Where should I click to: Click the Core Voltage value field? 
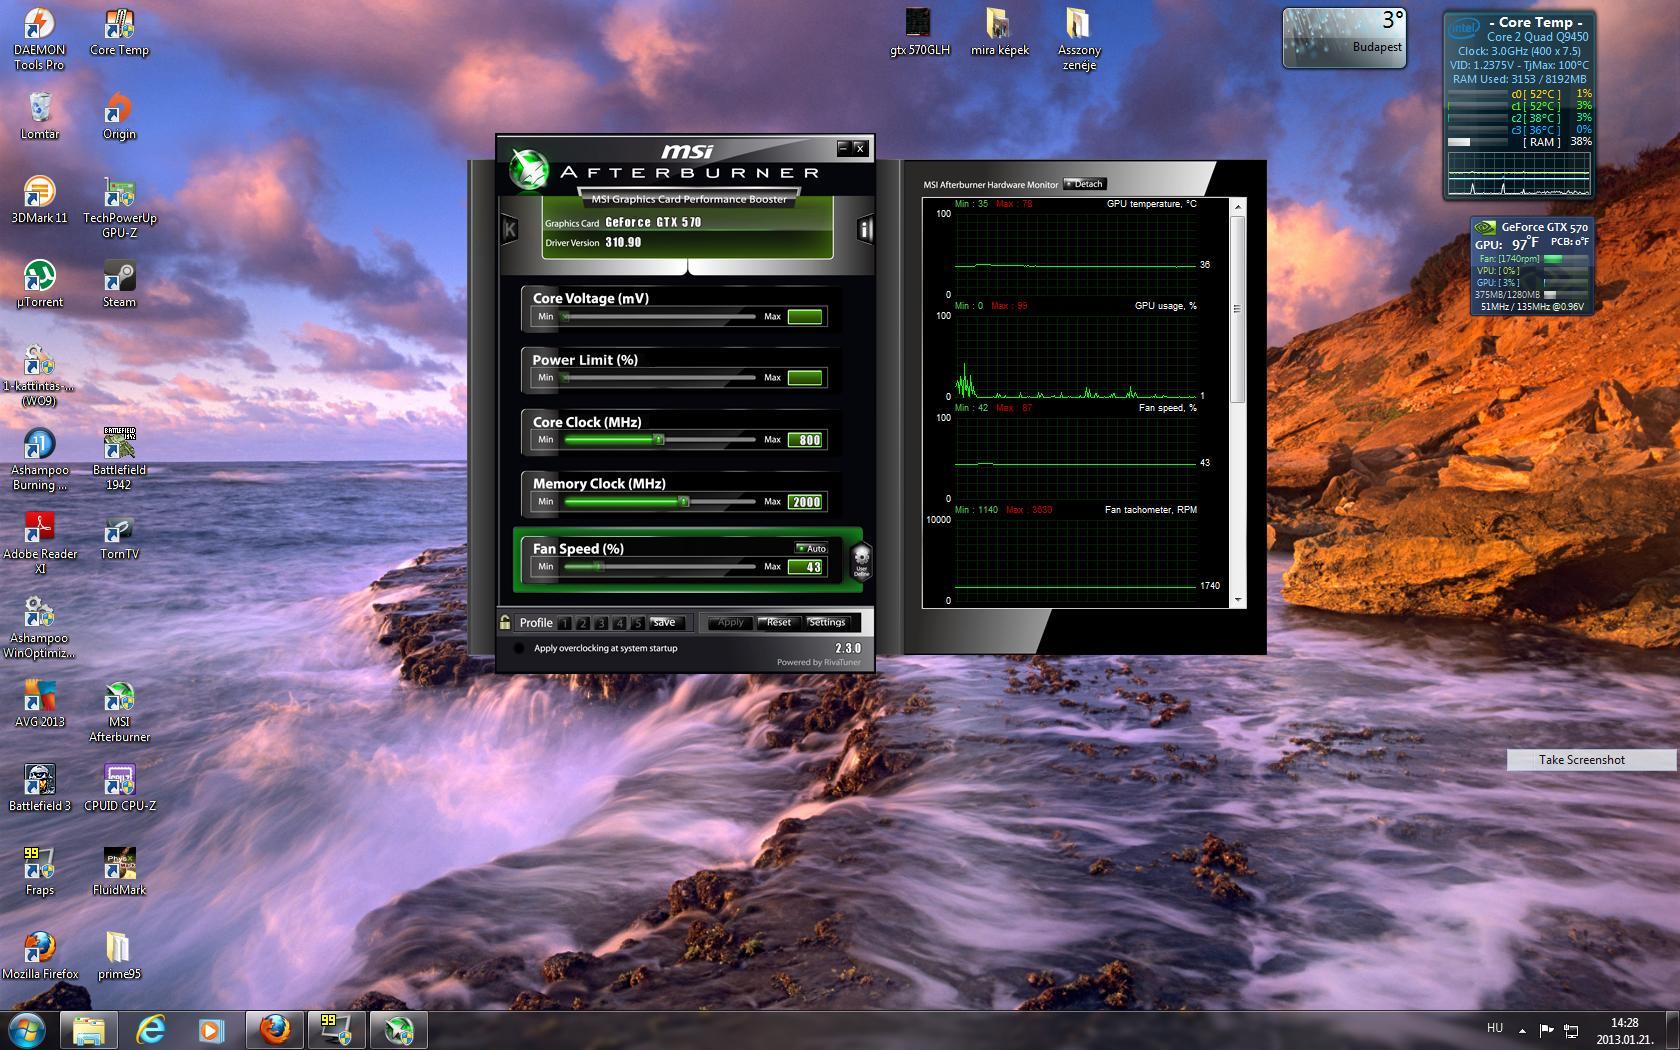[805, 317]
